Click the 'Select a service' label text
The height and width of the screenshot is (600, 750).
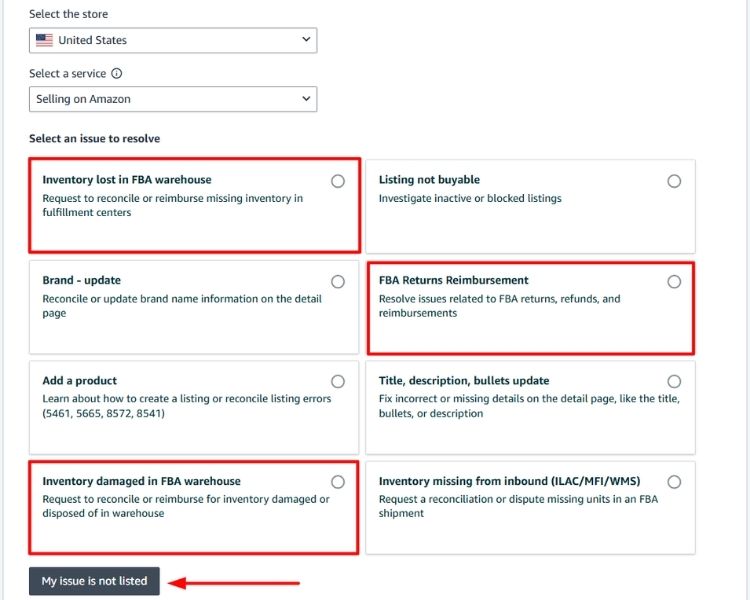pos(67,73)
